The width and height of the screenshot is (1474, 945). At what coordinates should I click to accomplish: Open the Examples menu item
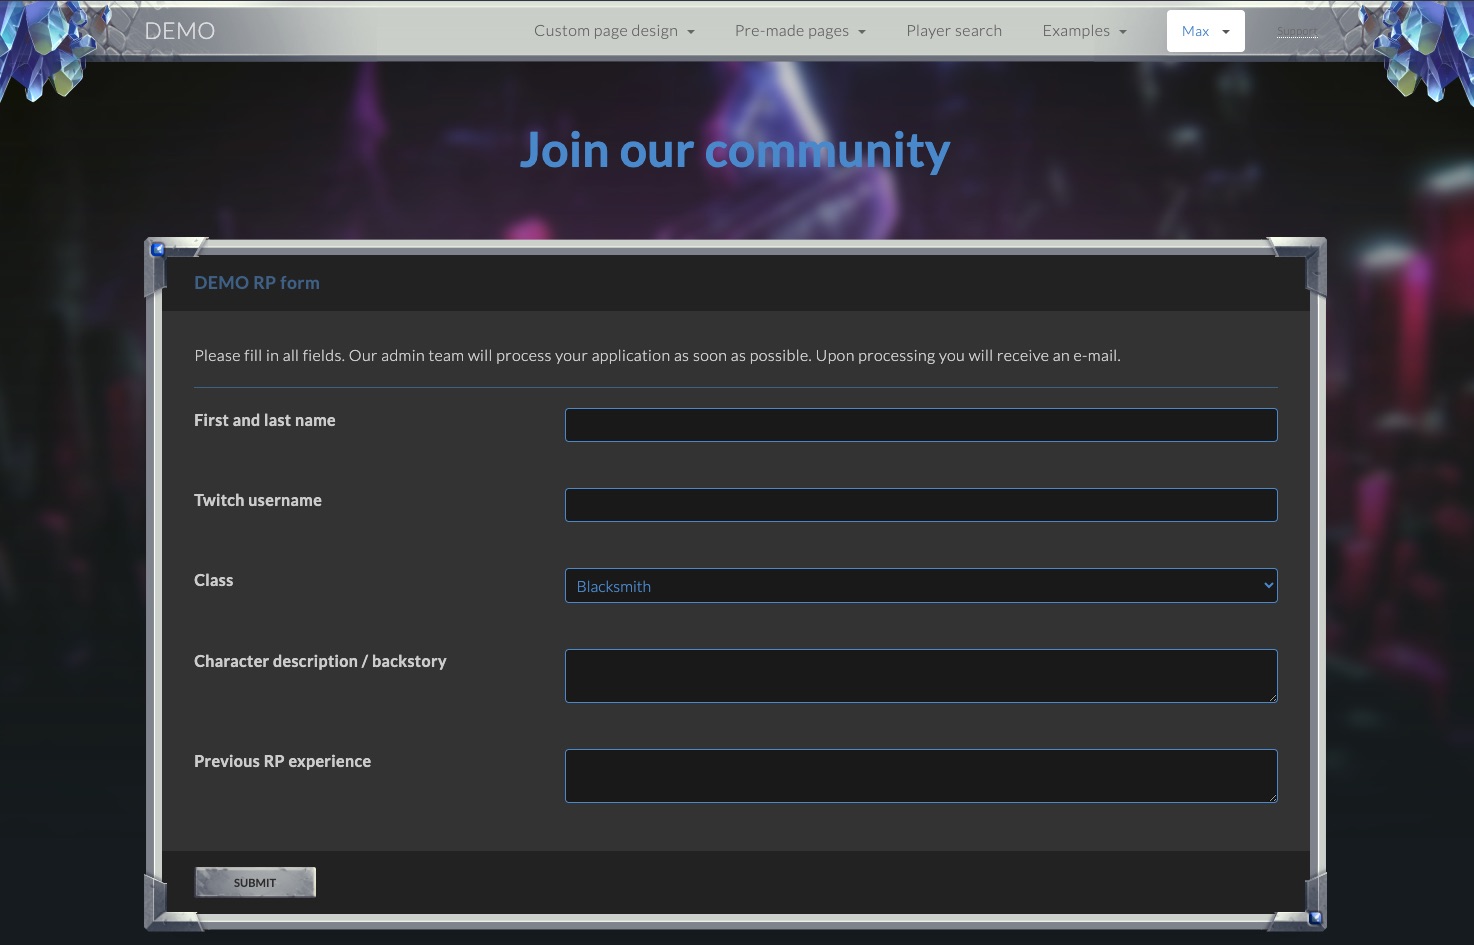(x=1076, y=30)
